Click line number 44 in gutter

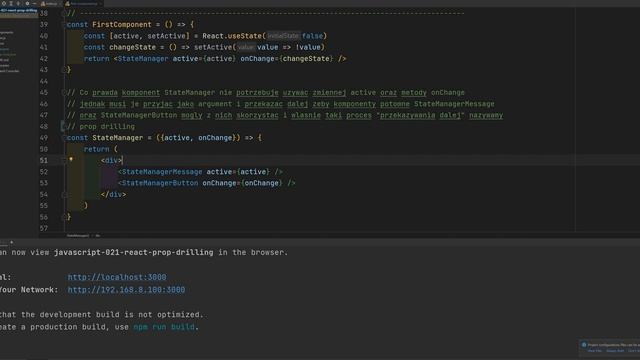[44, 81]
